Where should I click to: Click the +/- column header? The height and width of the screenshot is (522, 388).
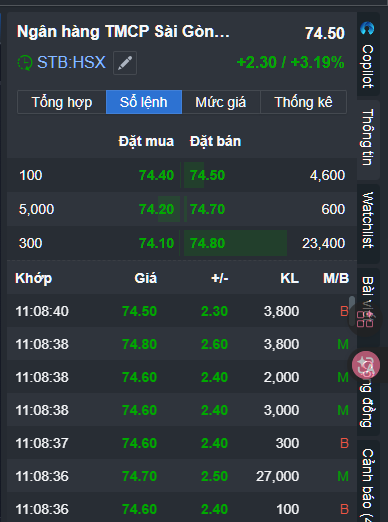[x=220, y=278]
